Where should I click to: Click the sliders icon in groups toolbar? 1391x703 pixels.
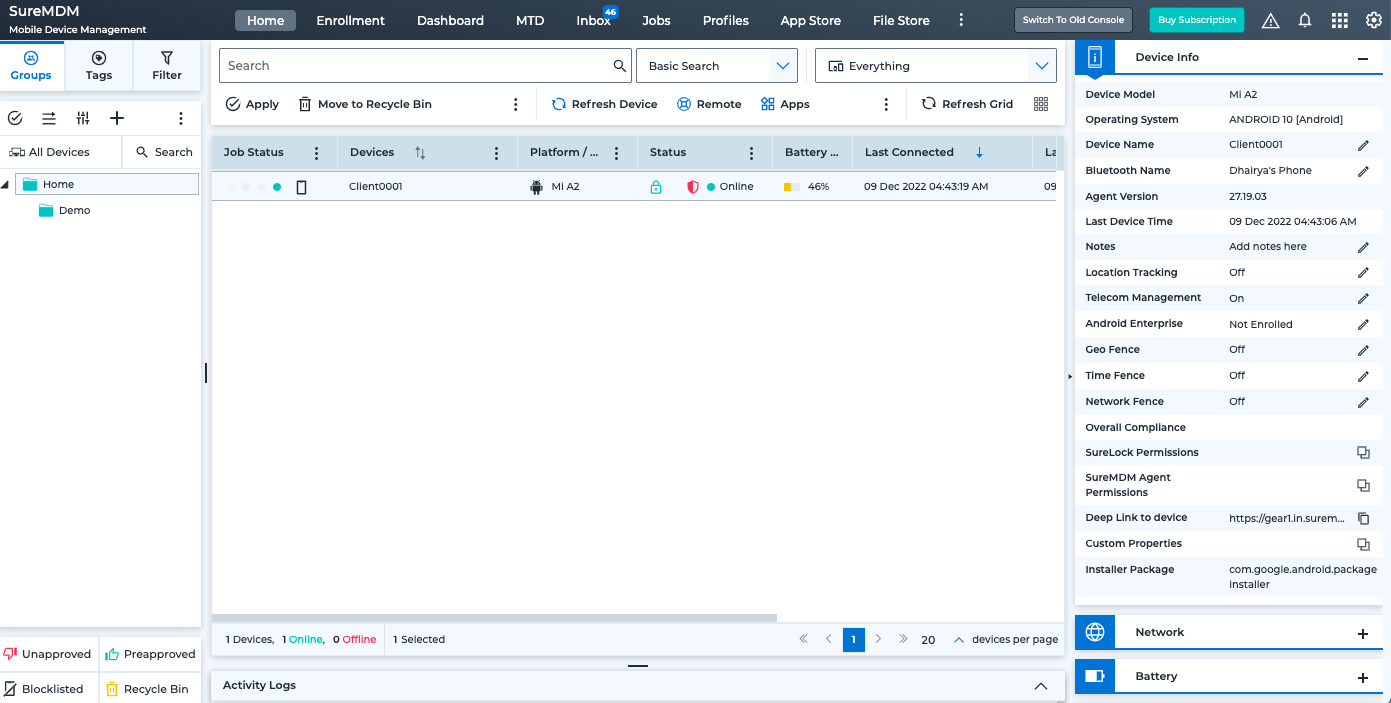point(83,118)
